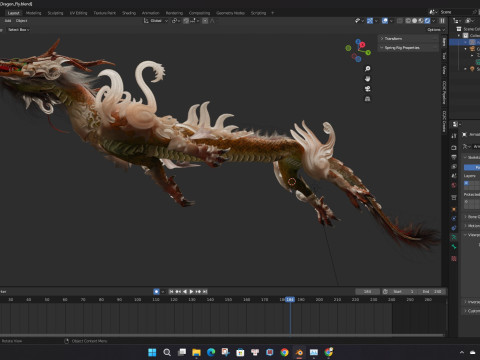The width and height of the screenshot is (480, 360).
Task: Add new workspace plus button
Action: click(272, 13)
